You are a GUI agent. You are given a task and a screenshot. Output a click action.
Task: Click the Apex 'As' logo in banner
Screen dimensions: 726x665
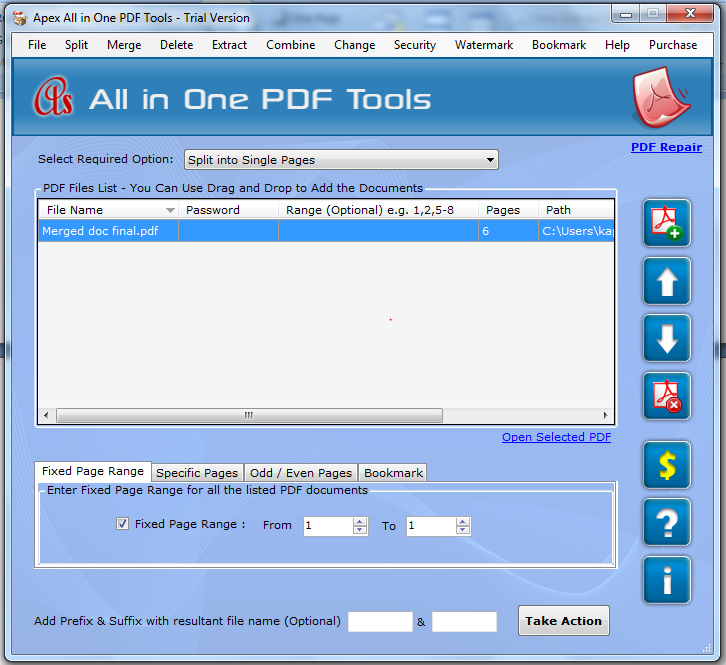click(53, 97)
